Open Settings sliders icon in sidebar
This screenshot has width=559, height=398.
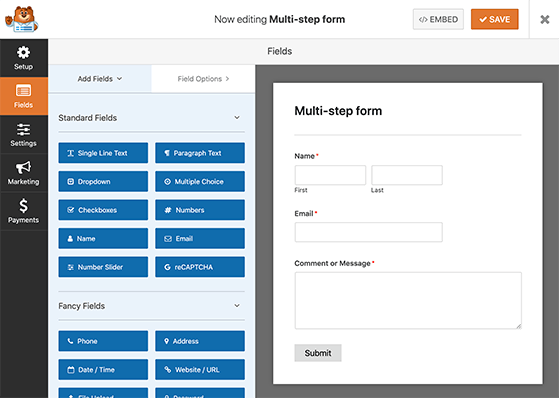[x=24, y=129]
